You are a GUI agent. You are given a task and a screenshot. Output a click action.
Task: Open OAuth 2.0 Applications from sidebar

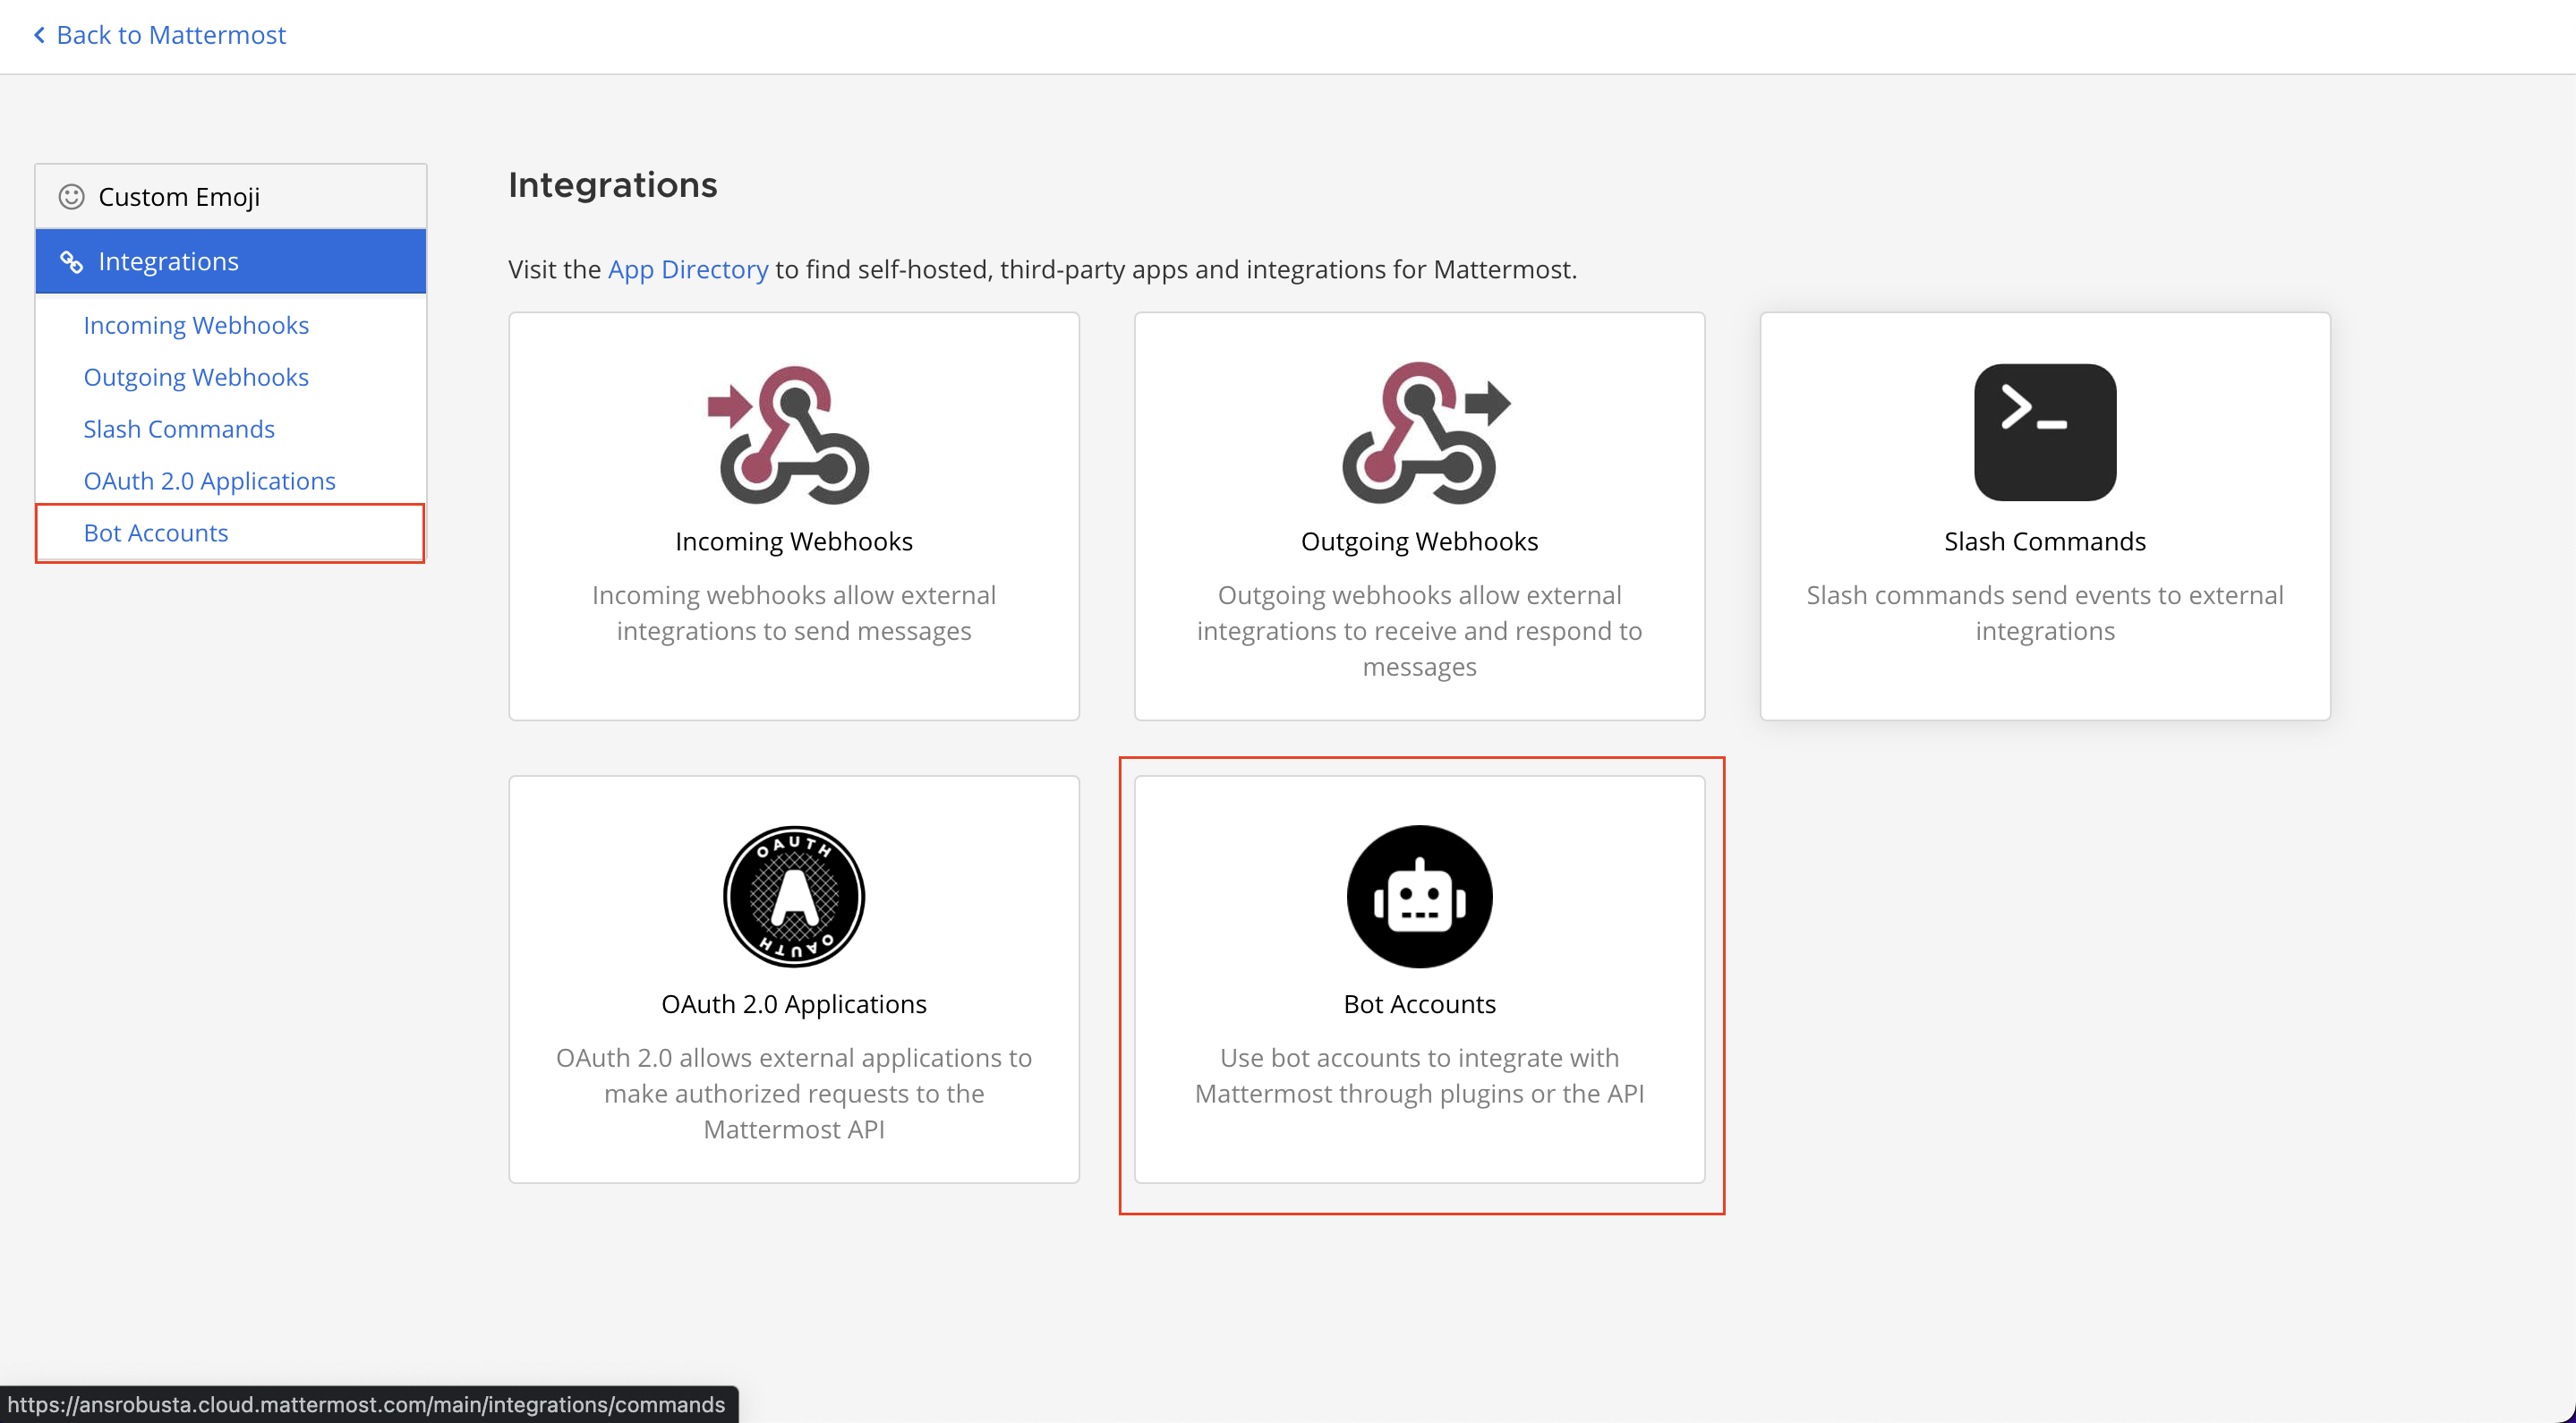tap(209, 481)
